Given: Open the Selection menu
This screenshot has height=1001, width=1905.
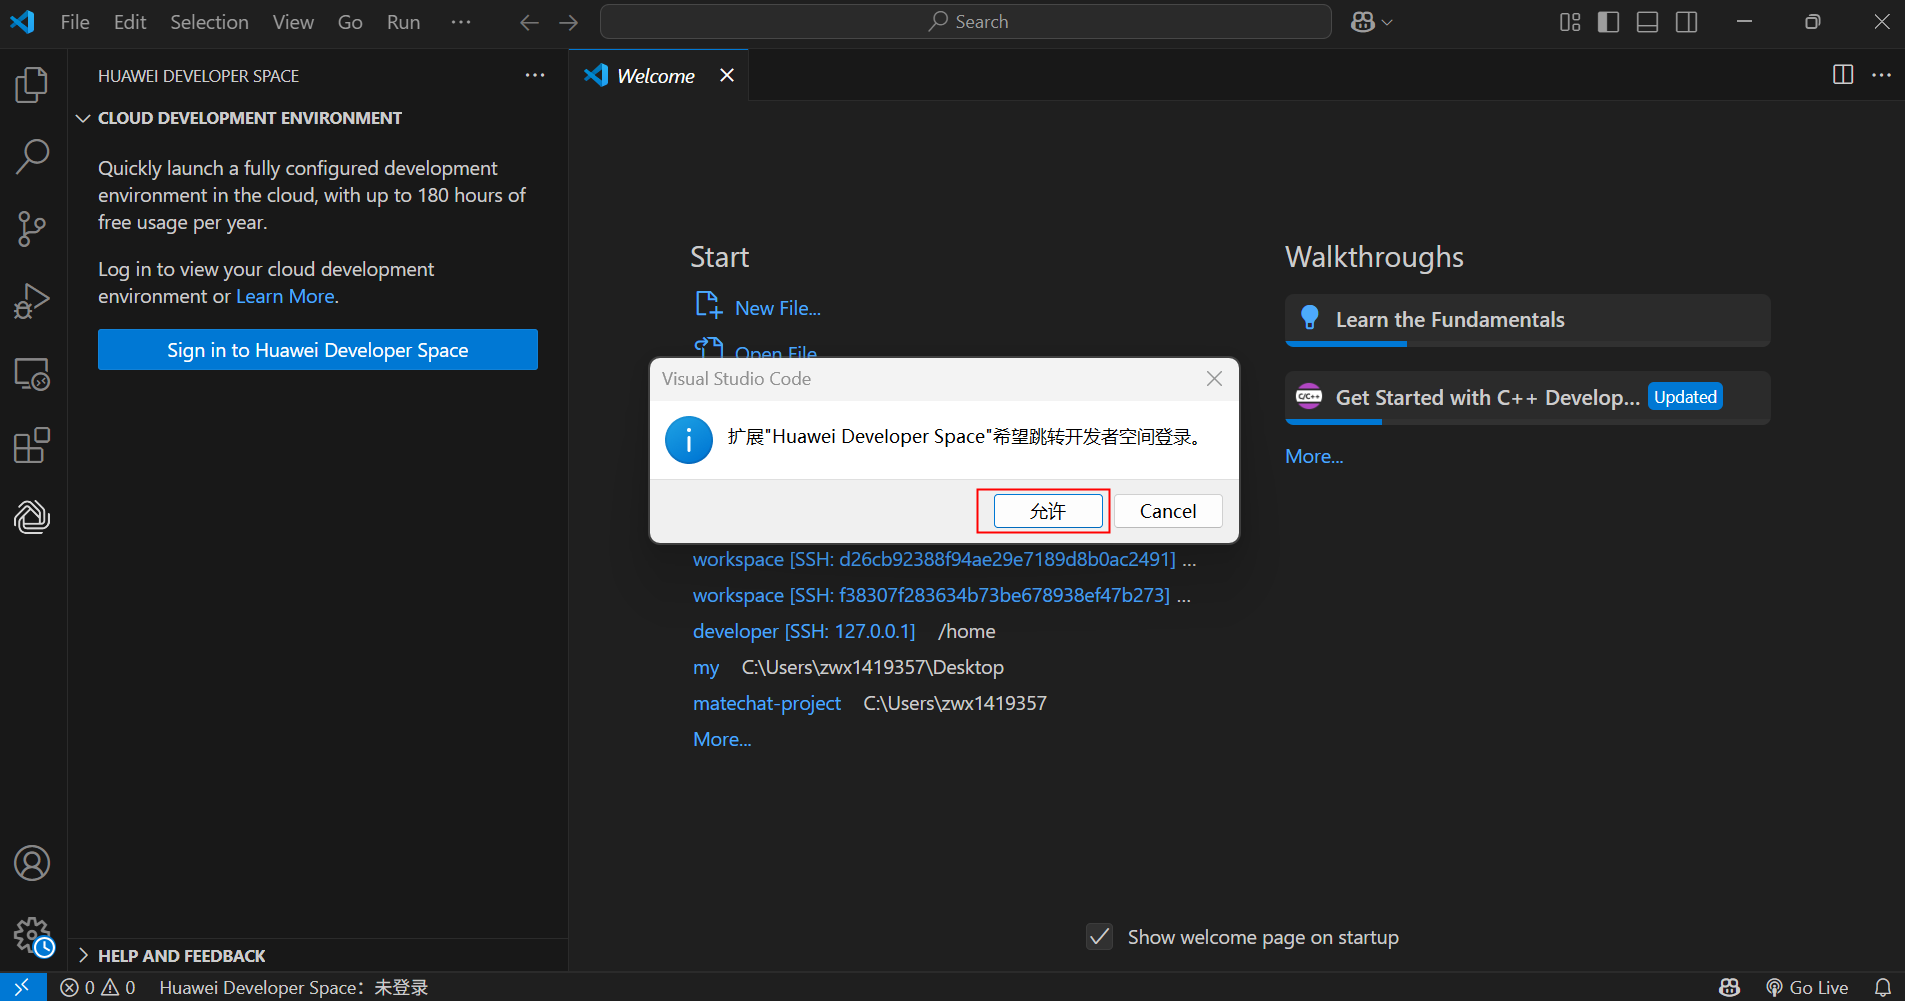Looking at the screenshot, I should pos(209,22).
